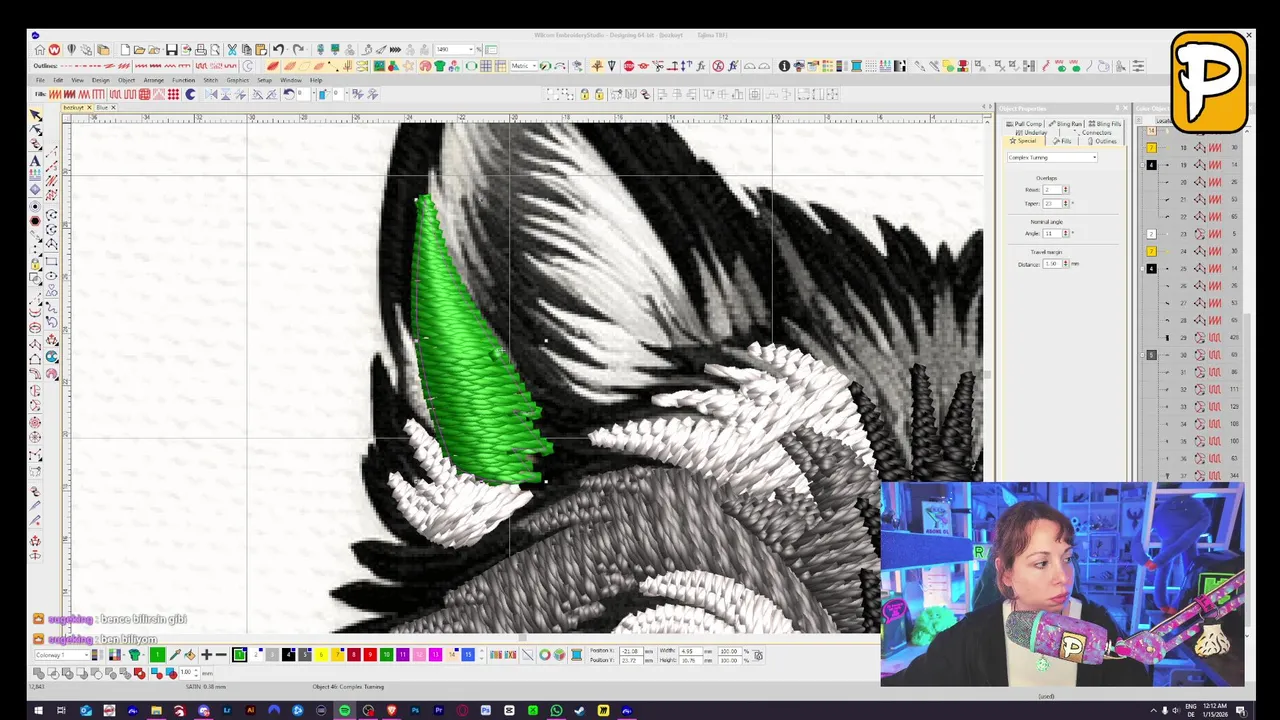Open the Bling Run properties tab
This screenshot has width=1280, height=720.
pos(1066,124)
